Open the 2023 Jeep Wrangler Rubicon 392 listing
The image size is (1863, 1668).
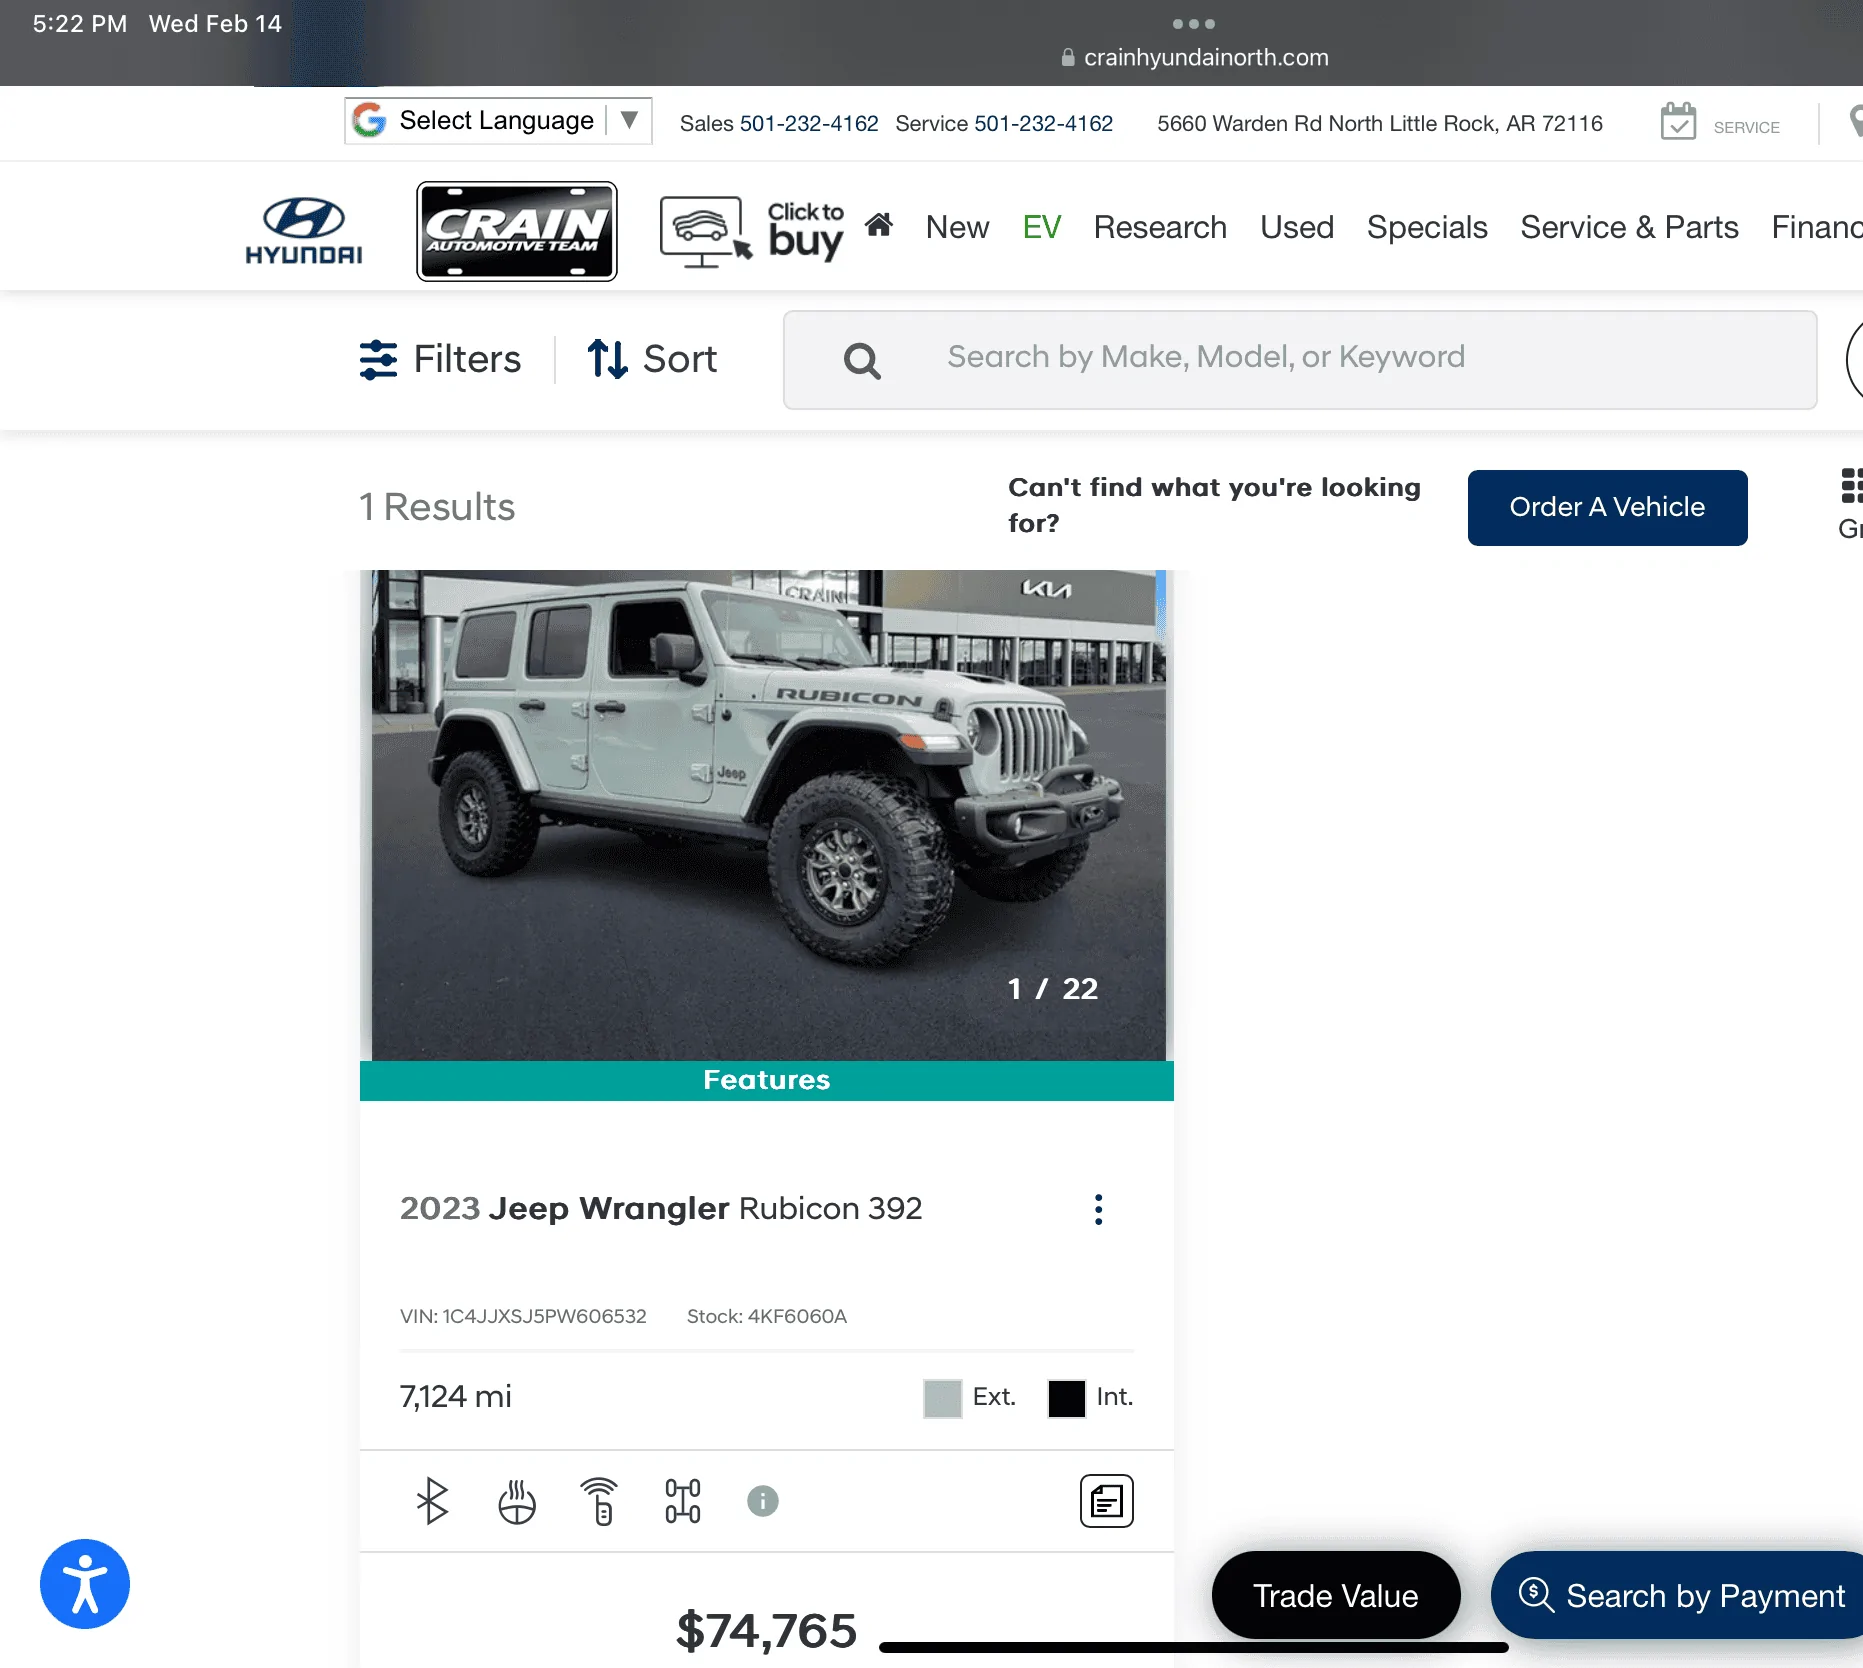[x=661, y=1209]
